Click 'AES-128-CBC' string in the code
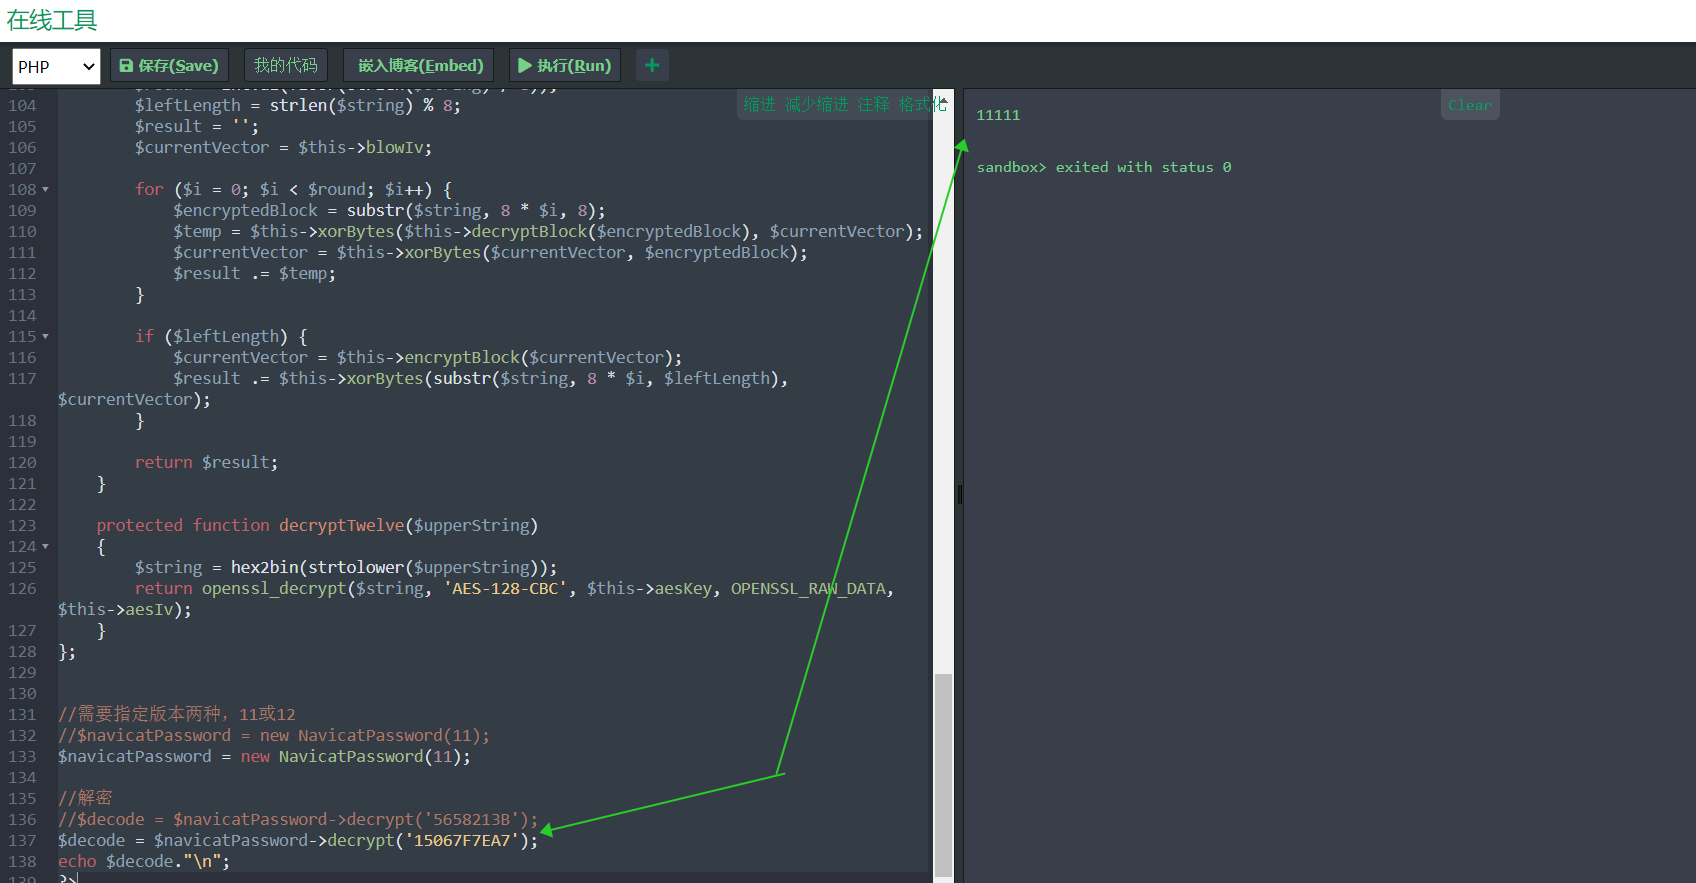 (x=505, y=589)
